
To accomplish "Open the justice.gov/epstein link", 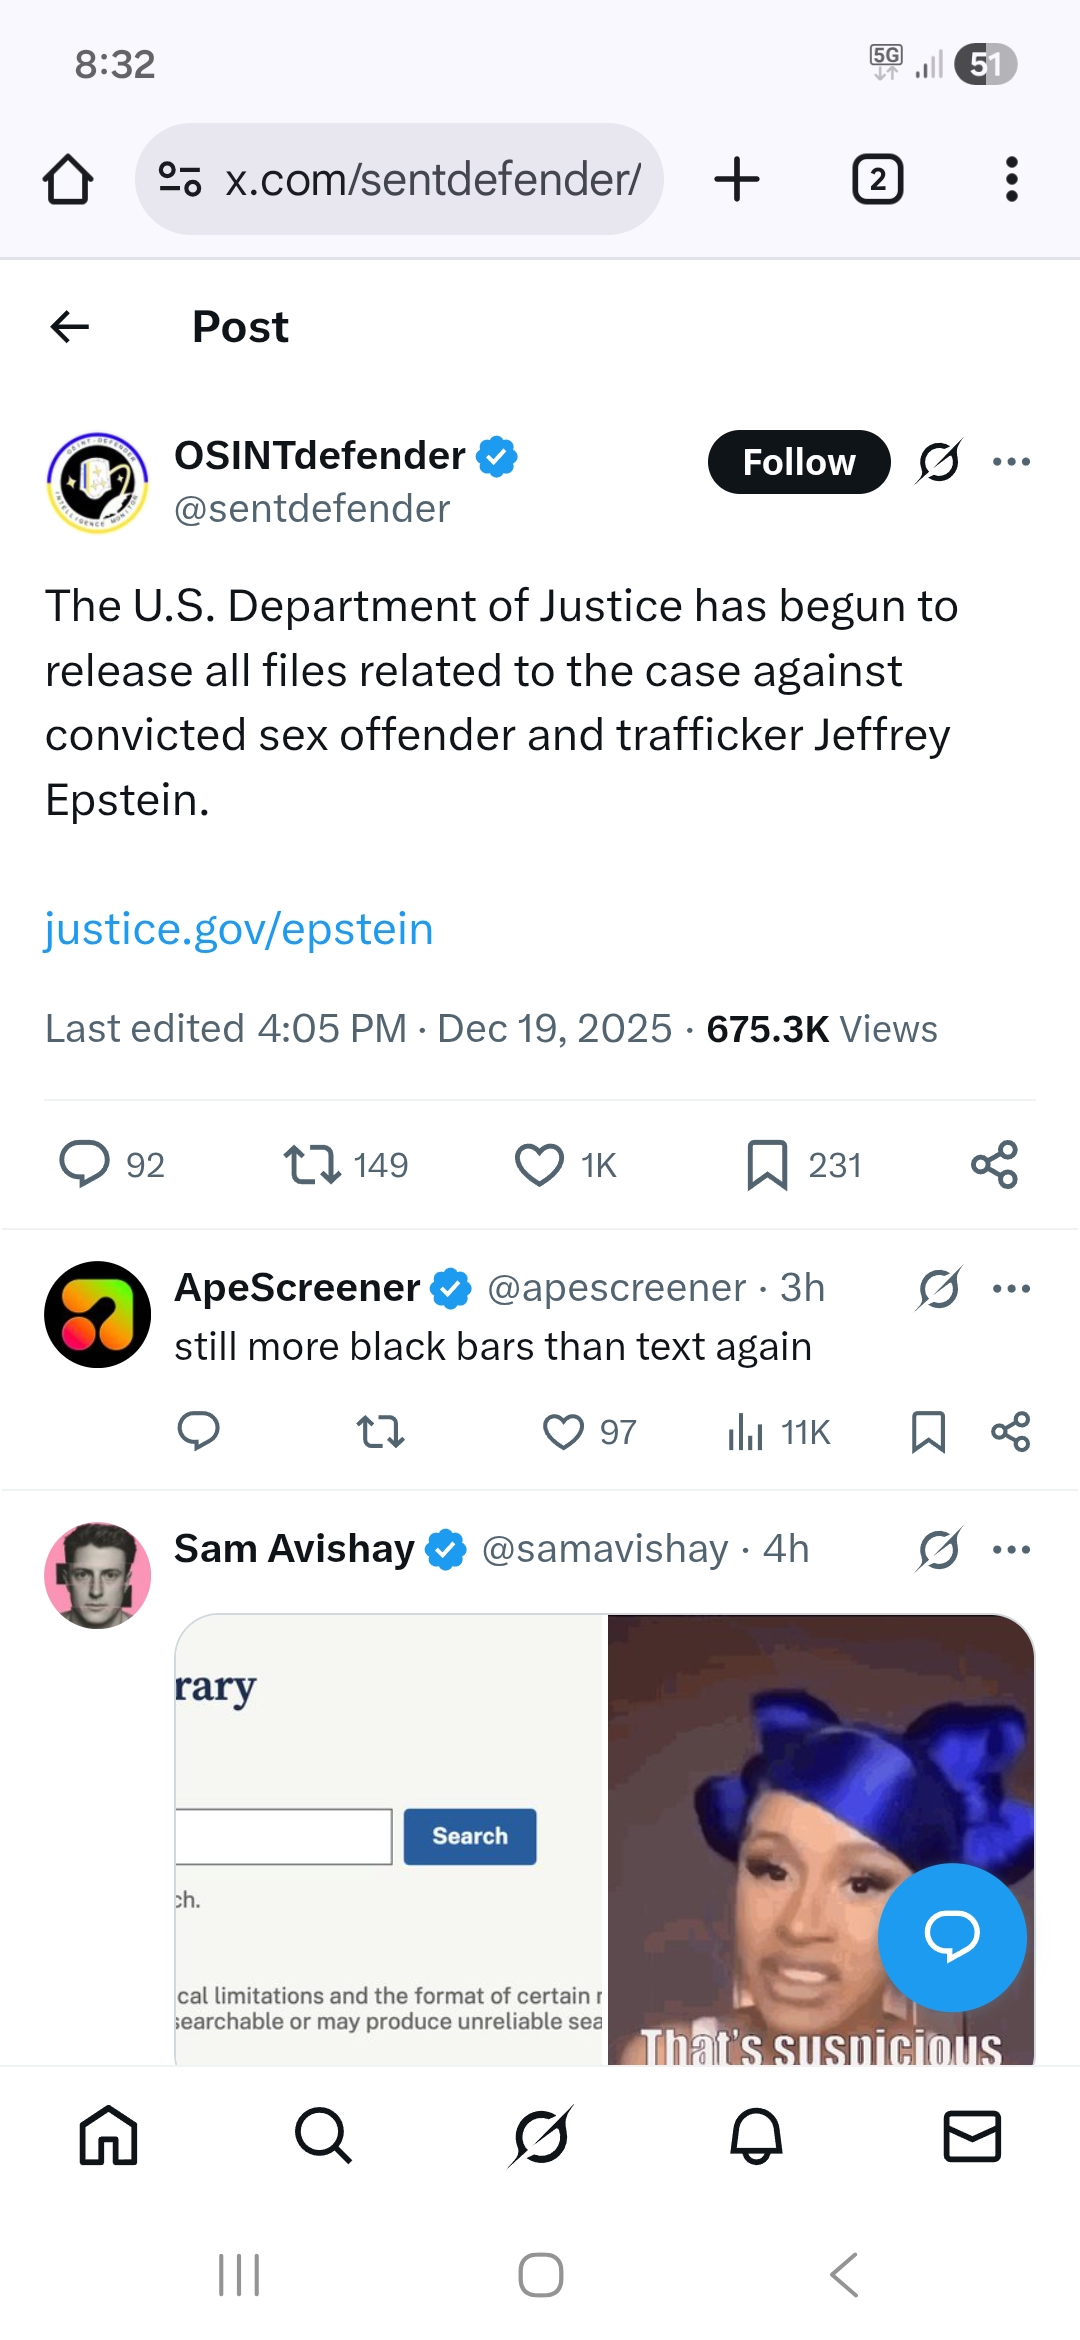I will tap(238, 928).
